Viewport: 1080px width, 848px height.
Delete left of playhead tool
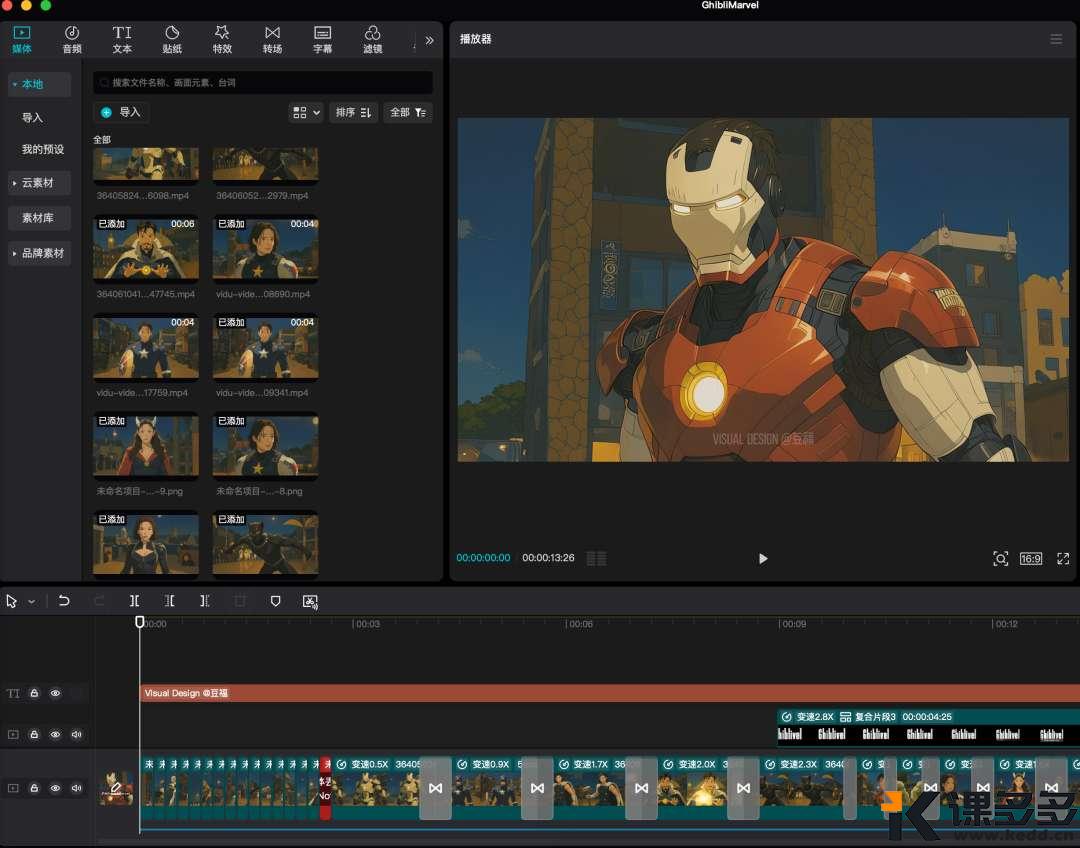pyautogui.click(x=169, y=601)
